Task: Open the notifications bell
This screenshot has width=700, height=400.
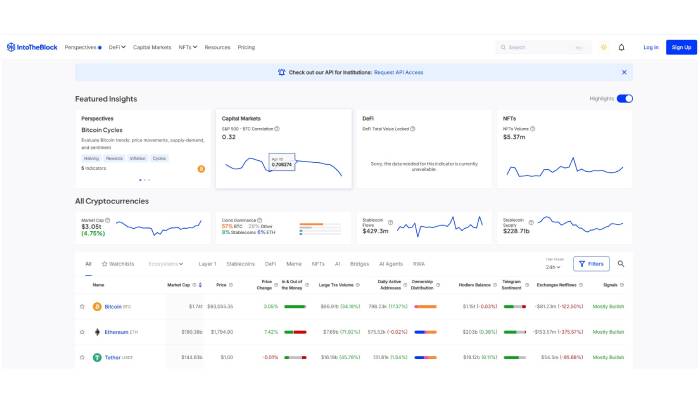Action: tap(621, 47)
